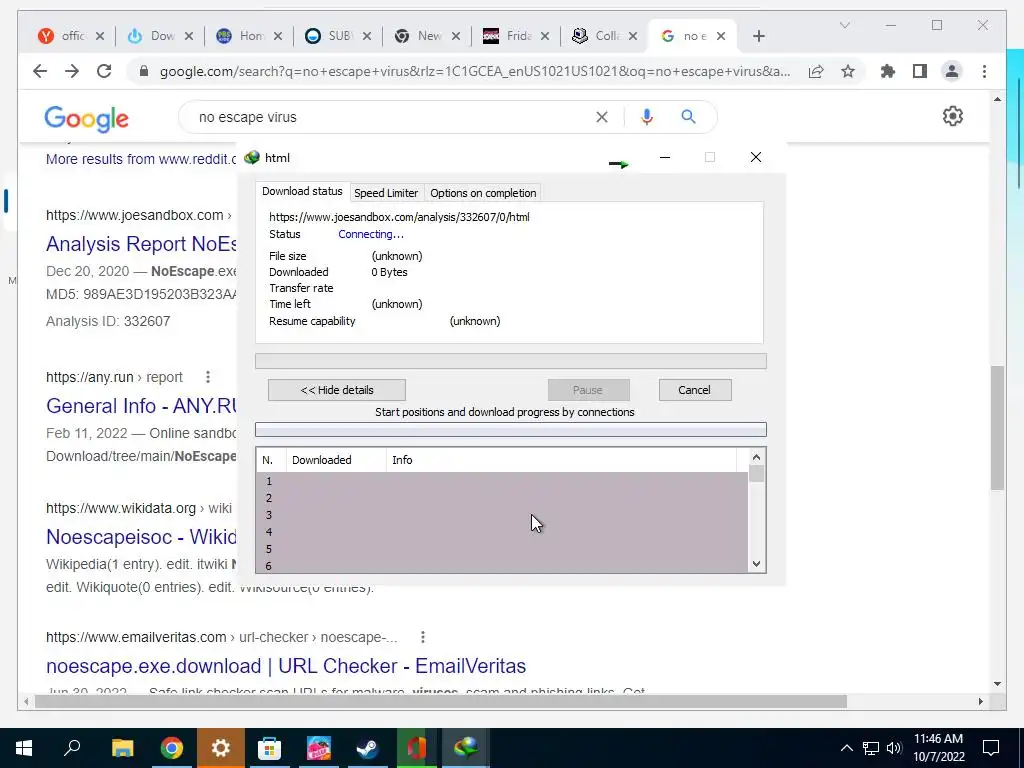Open options for the any.run result

pyautogui.click(x=208, y=377)
